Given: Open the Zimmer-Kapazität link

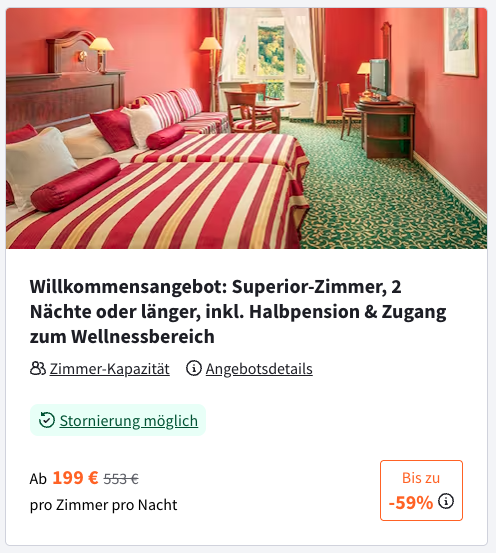Looking at the screenshot, I should [x=109, y=369].
